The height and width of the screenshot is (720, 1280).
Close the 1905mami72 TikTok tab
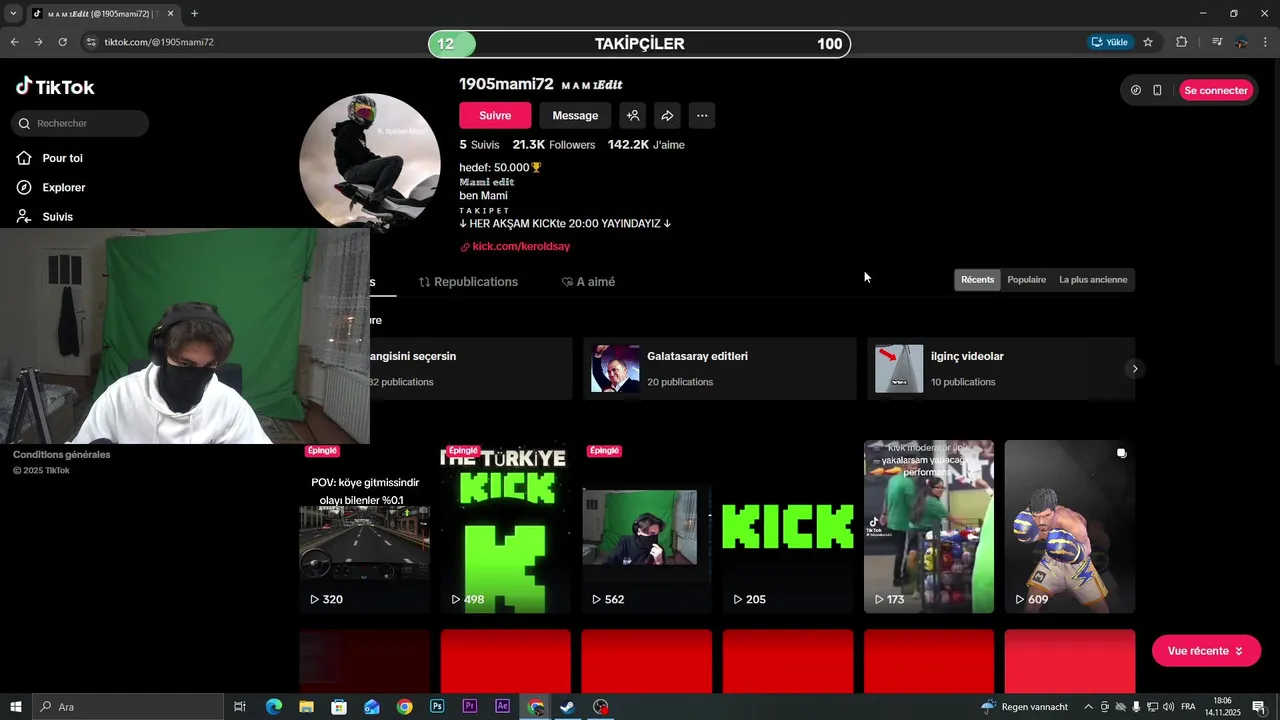point(170,14)
